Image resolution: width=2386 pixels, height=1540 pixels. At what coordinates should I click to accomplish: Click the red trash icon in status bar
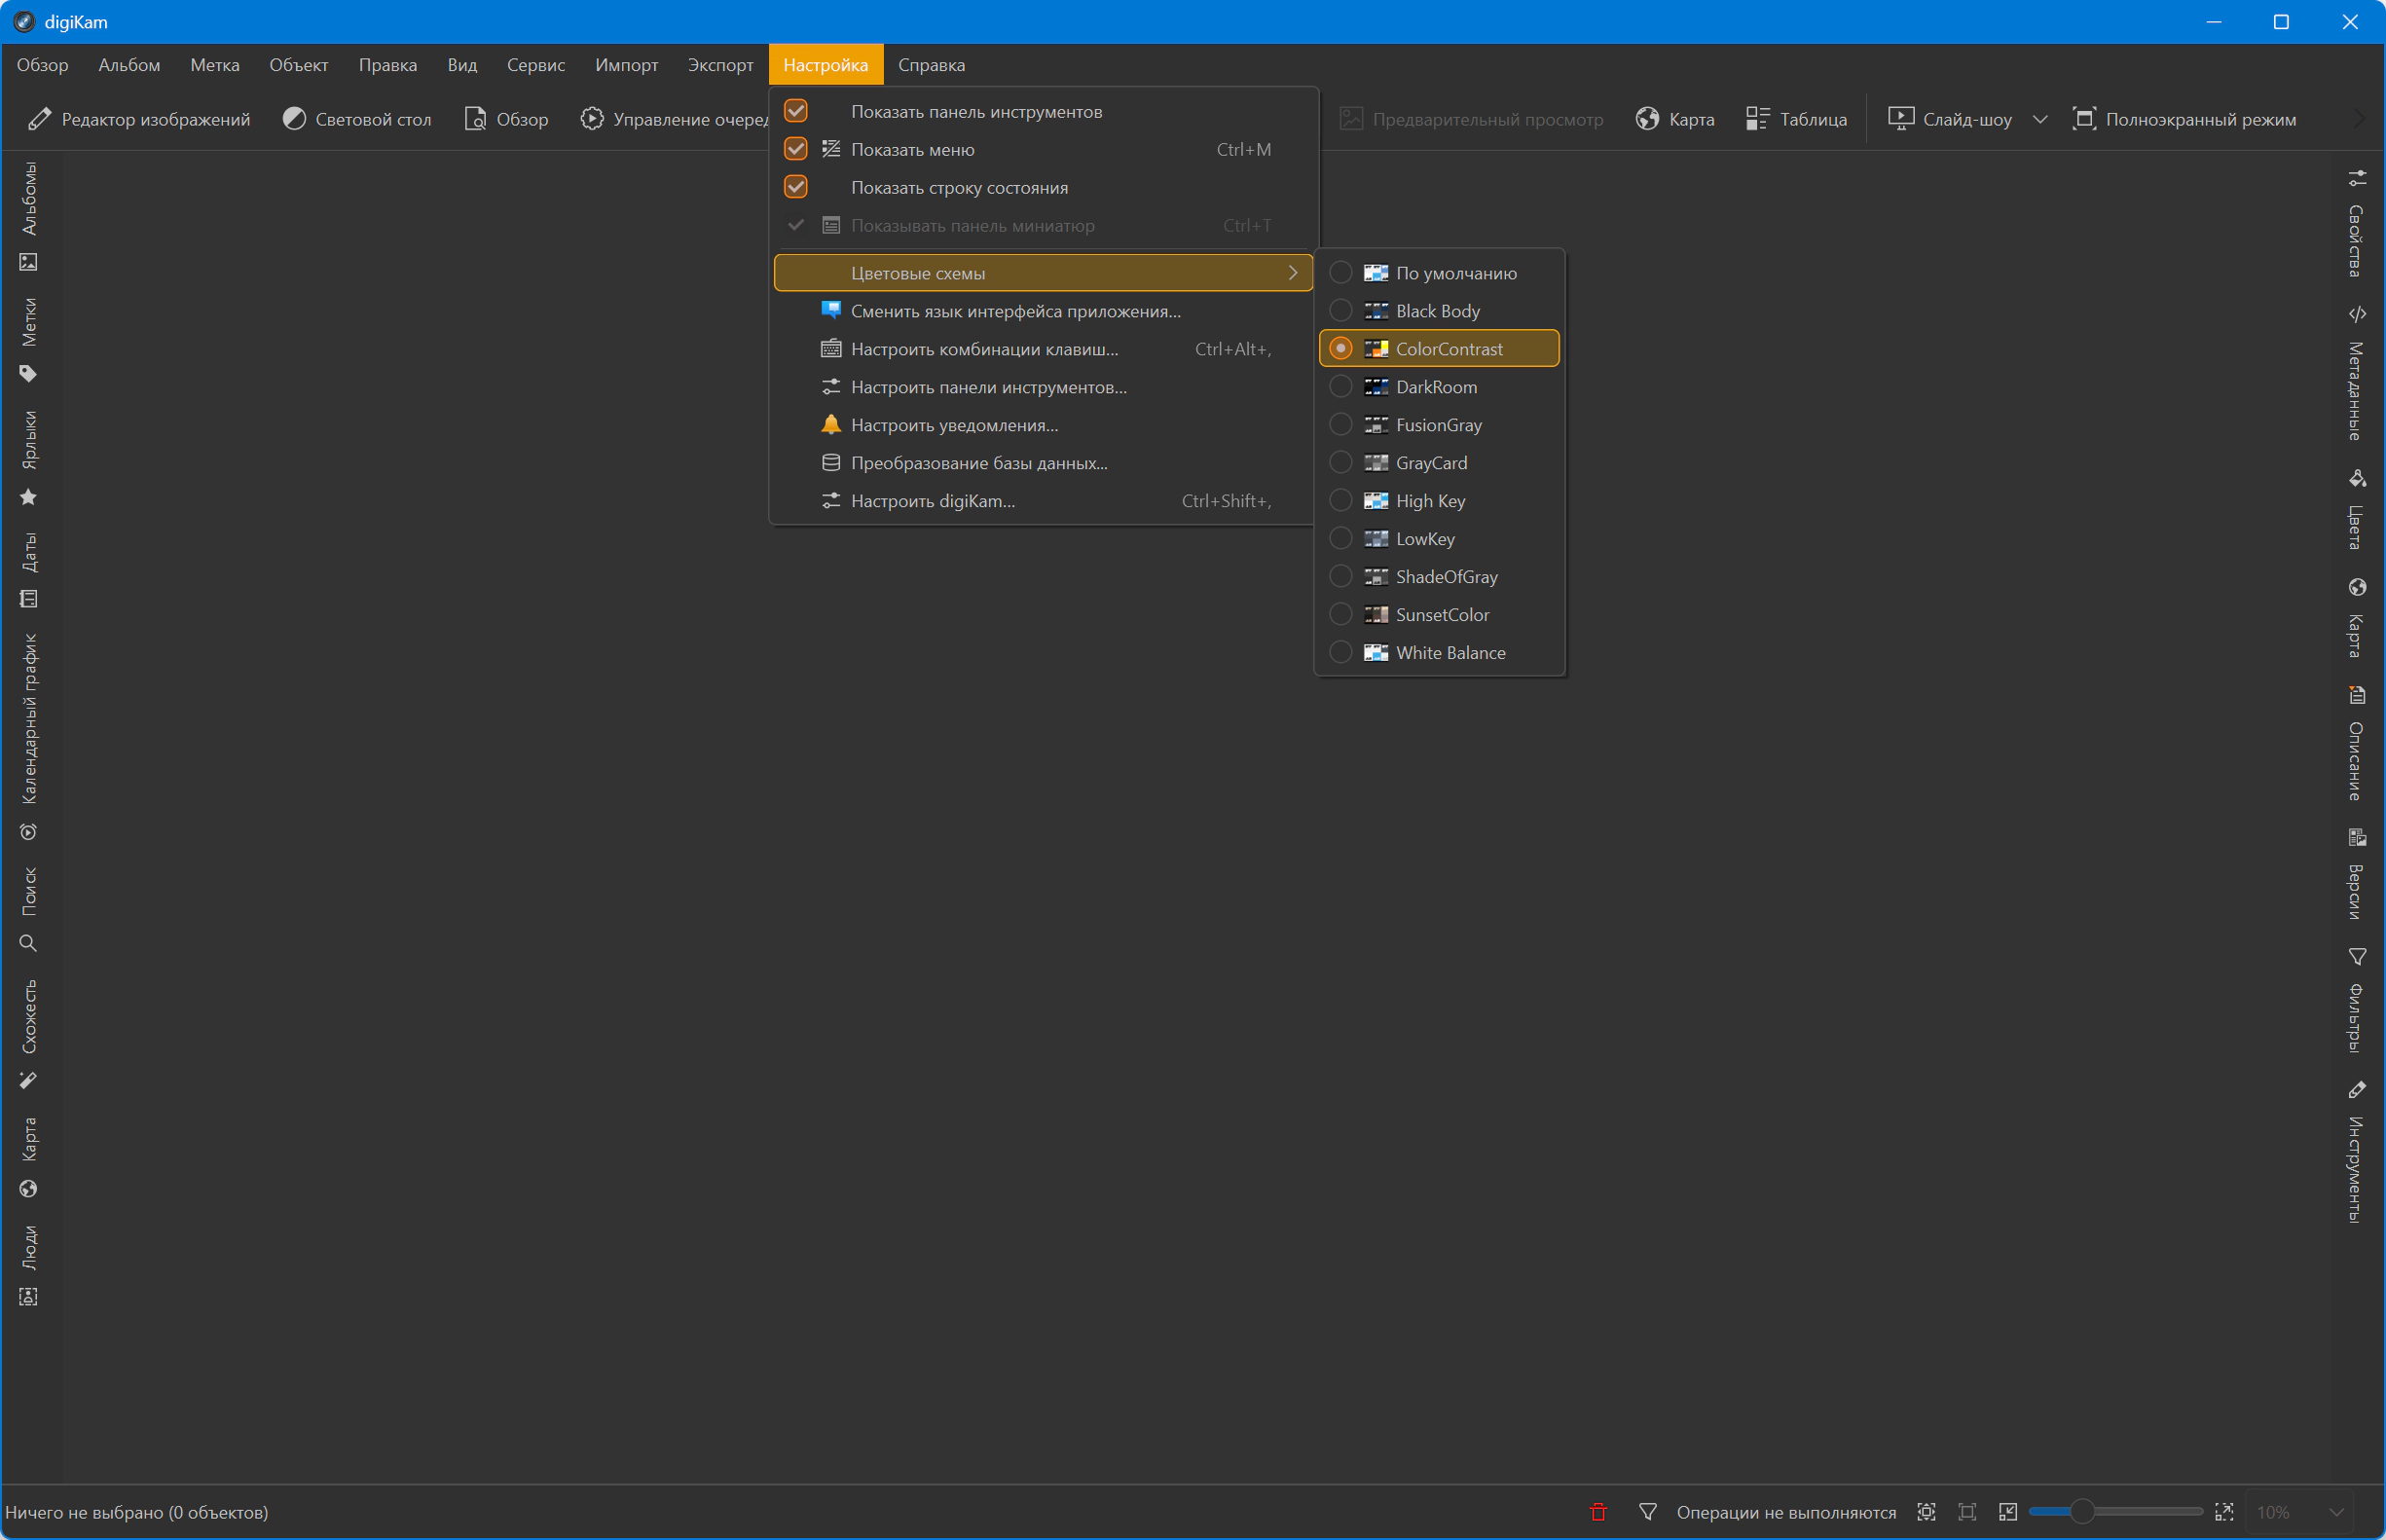point(1598,1512)
